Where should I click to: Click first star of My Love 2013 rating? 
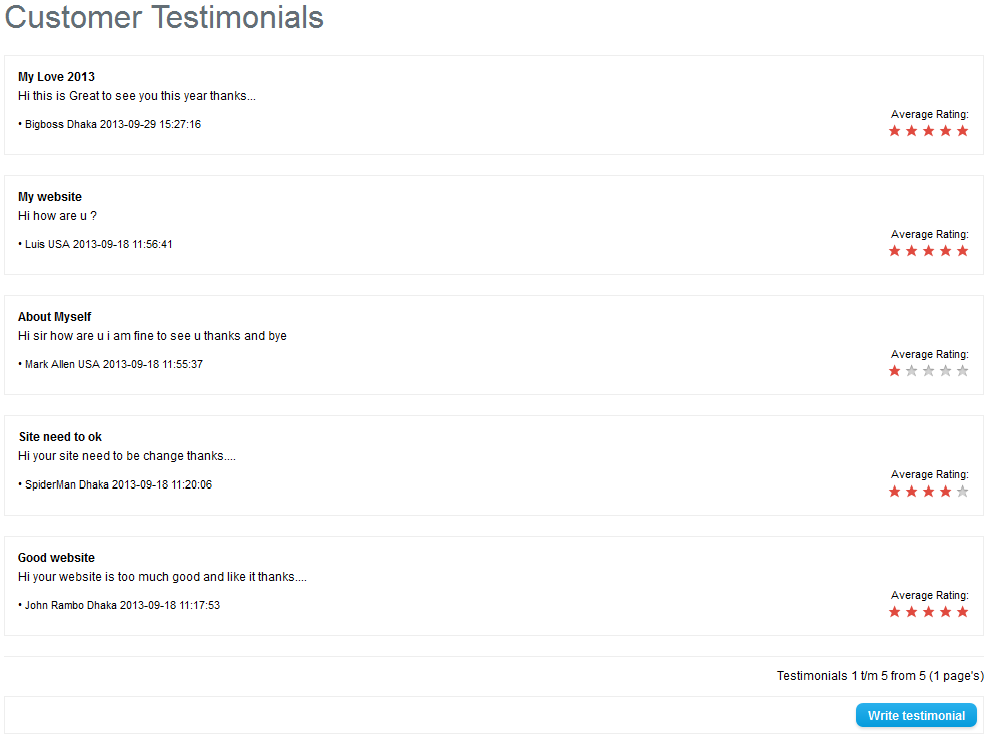[895, 131]
